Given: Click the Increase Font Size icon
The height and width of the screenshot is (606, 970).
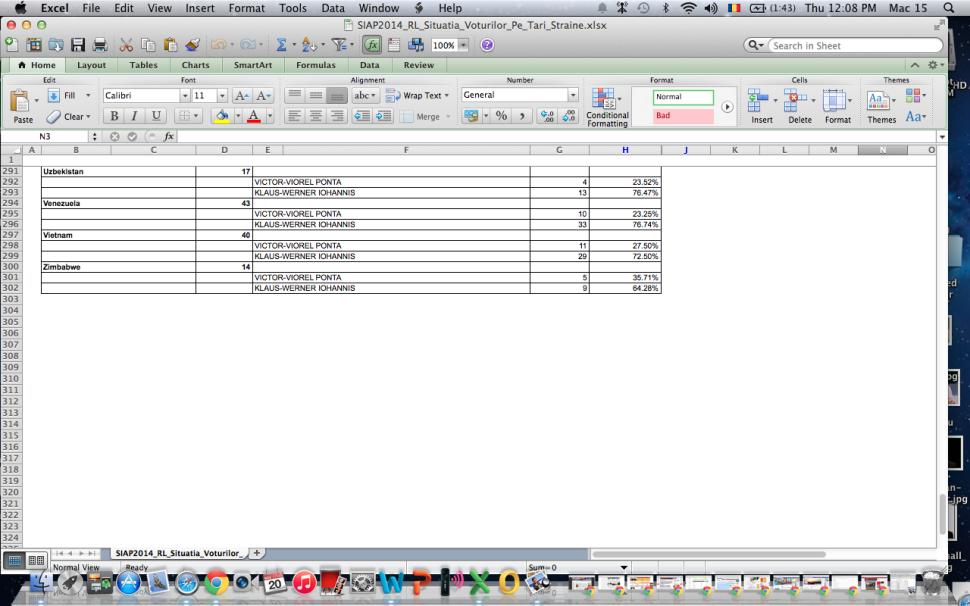Looking at the screenshot, I should point(239,96).
